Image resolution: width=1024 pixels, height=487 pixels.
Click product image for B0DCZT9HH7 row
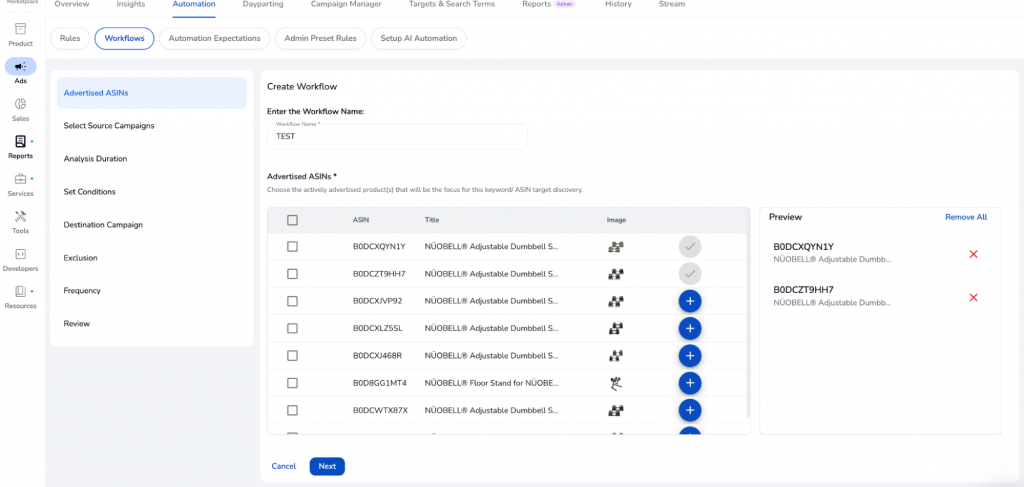(x=616, y=274)
